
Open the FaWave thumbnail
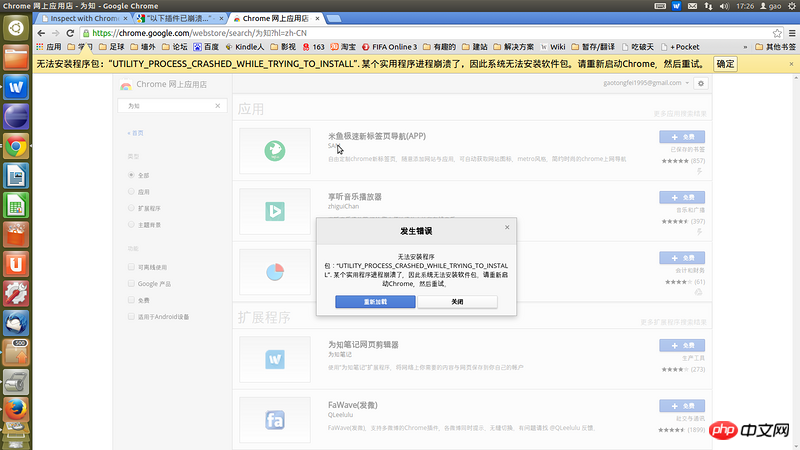275,420
